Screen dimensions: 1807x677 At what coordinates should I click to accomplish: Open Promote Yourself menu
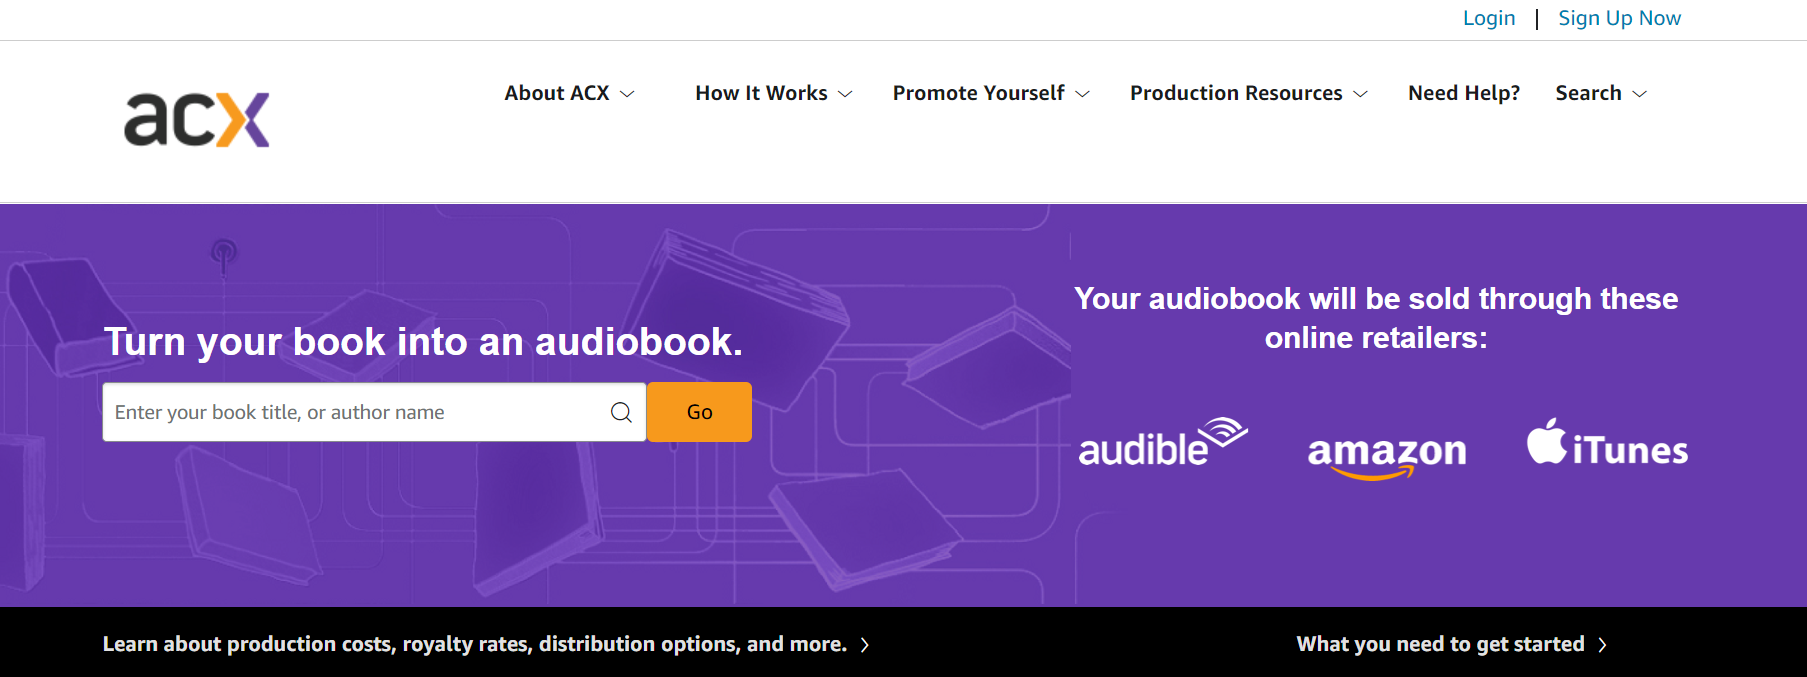[991, 93]
